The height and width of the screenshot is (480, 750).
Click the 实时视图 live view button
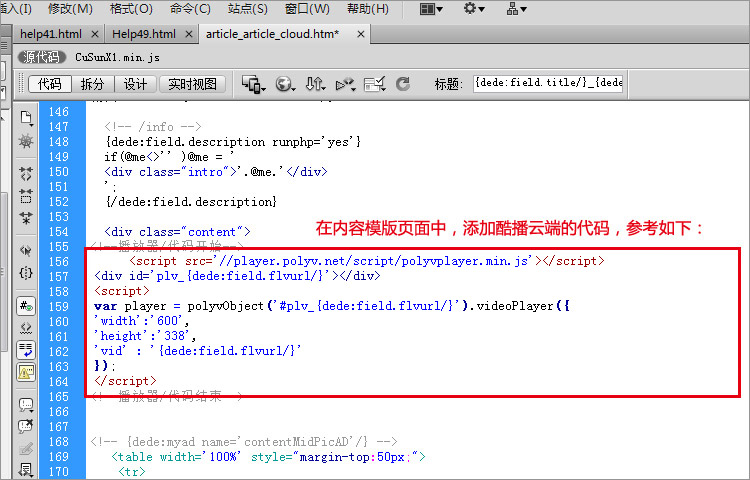pyautogui.click(x=191, y=84)
